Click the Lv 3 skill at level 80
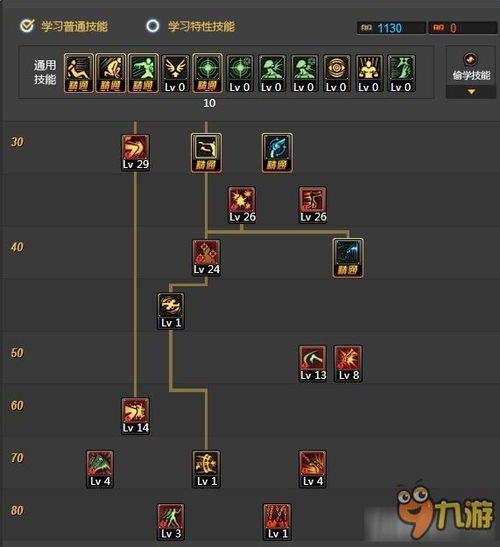This screenshot has width=500, height=547. click(171, 522)
